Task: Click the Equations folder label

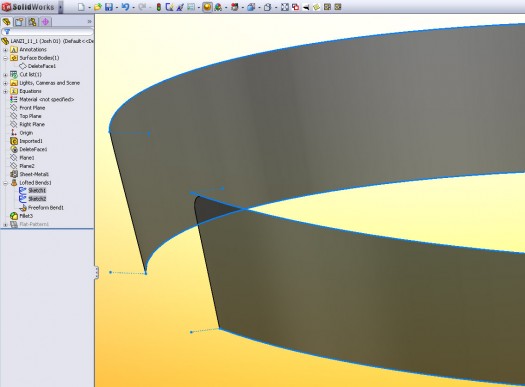Action: click(30, 91)
